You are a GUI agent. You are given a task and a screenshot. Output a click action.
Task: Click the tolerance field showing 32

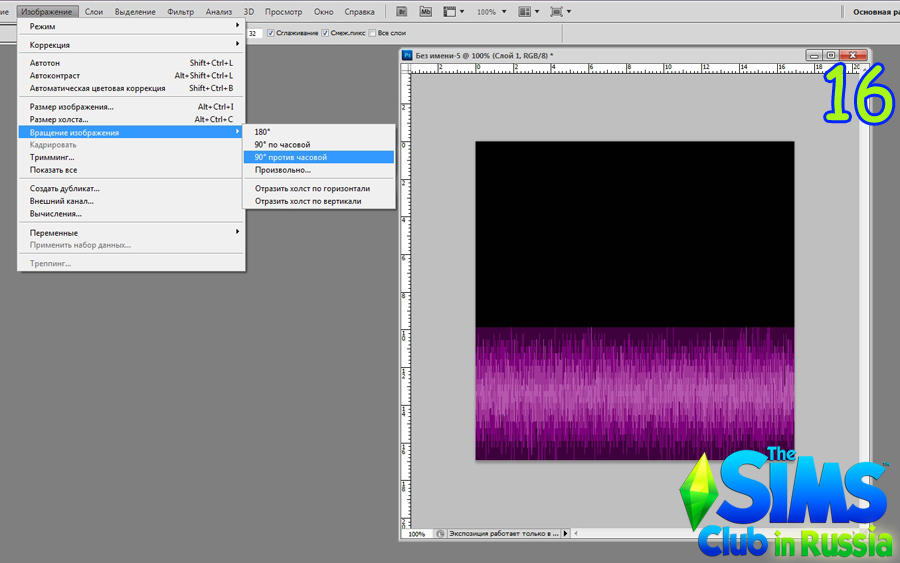[x=253, y=33]
